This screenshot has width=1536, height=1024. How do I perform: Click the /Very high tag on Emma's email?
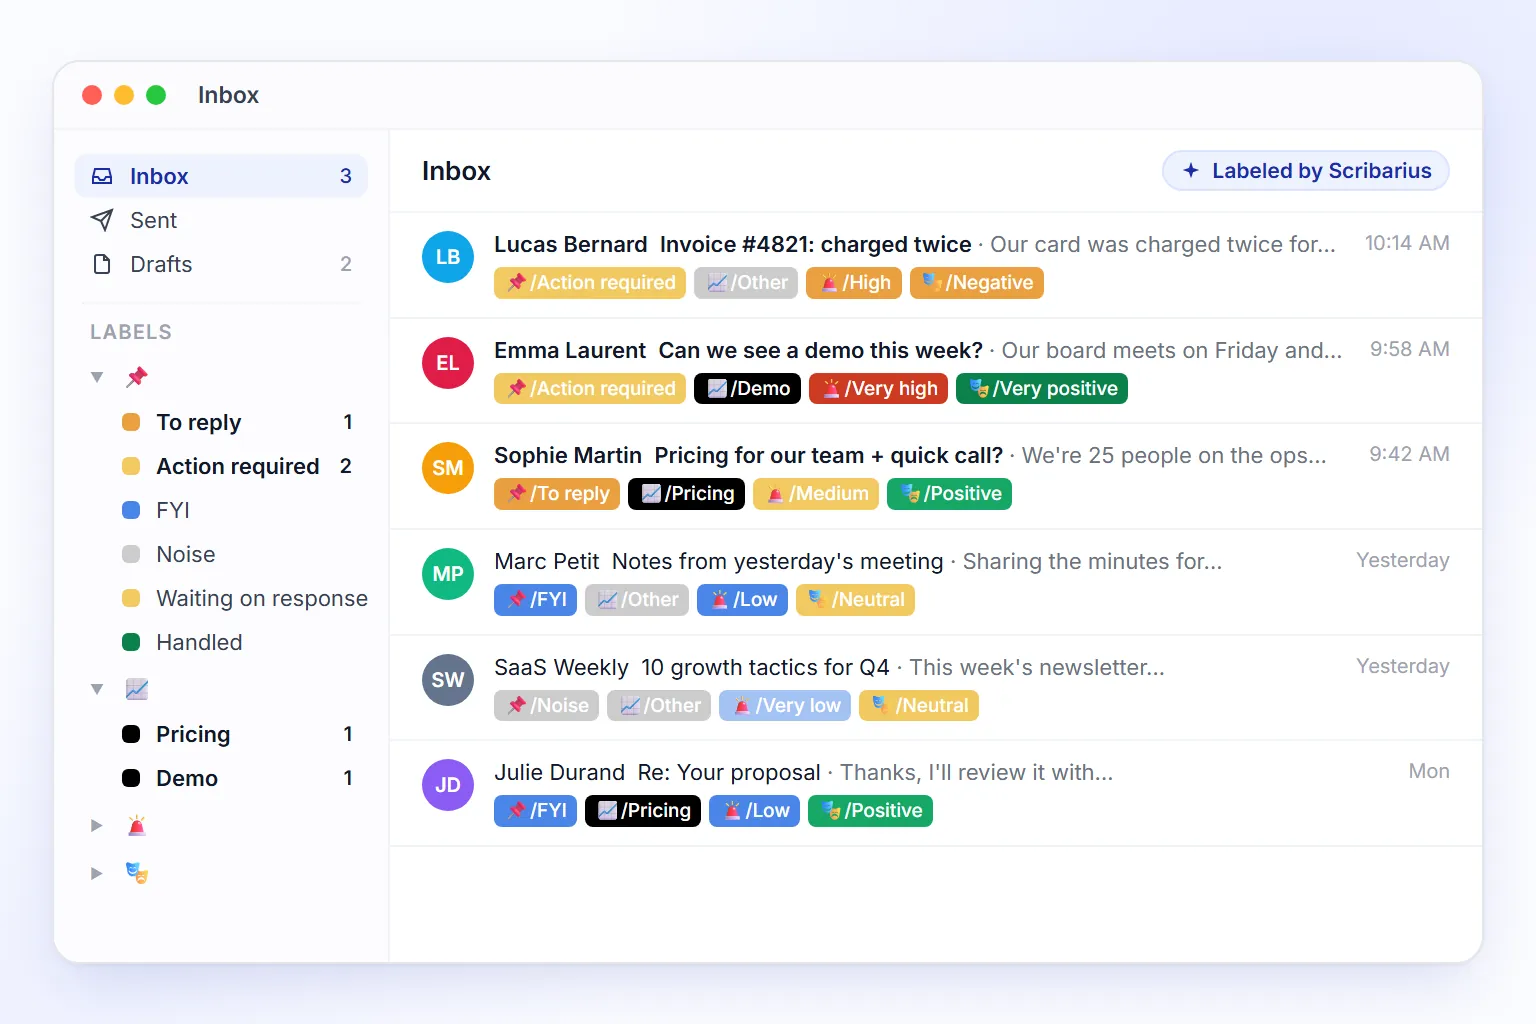click(x=879, y=389)
